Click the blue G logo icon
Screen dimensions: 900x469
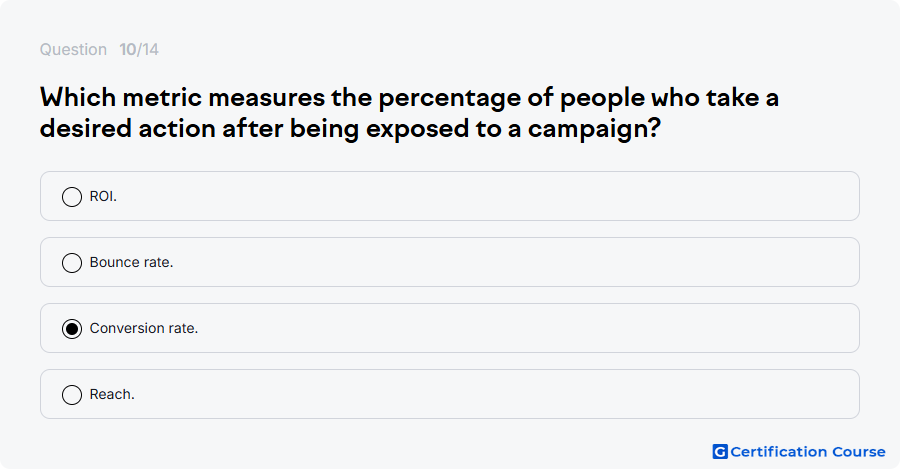(x=720, y=452)
